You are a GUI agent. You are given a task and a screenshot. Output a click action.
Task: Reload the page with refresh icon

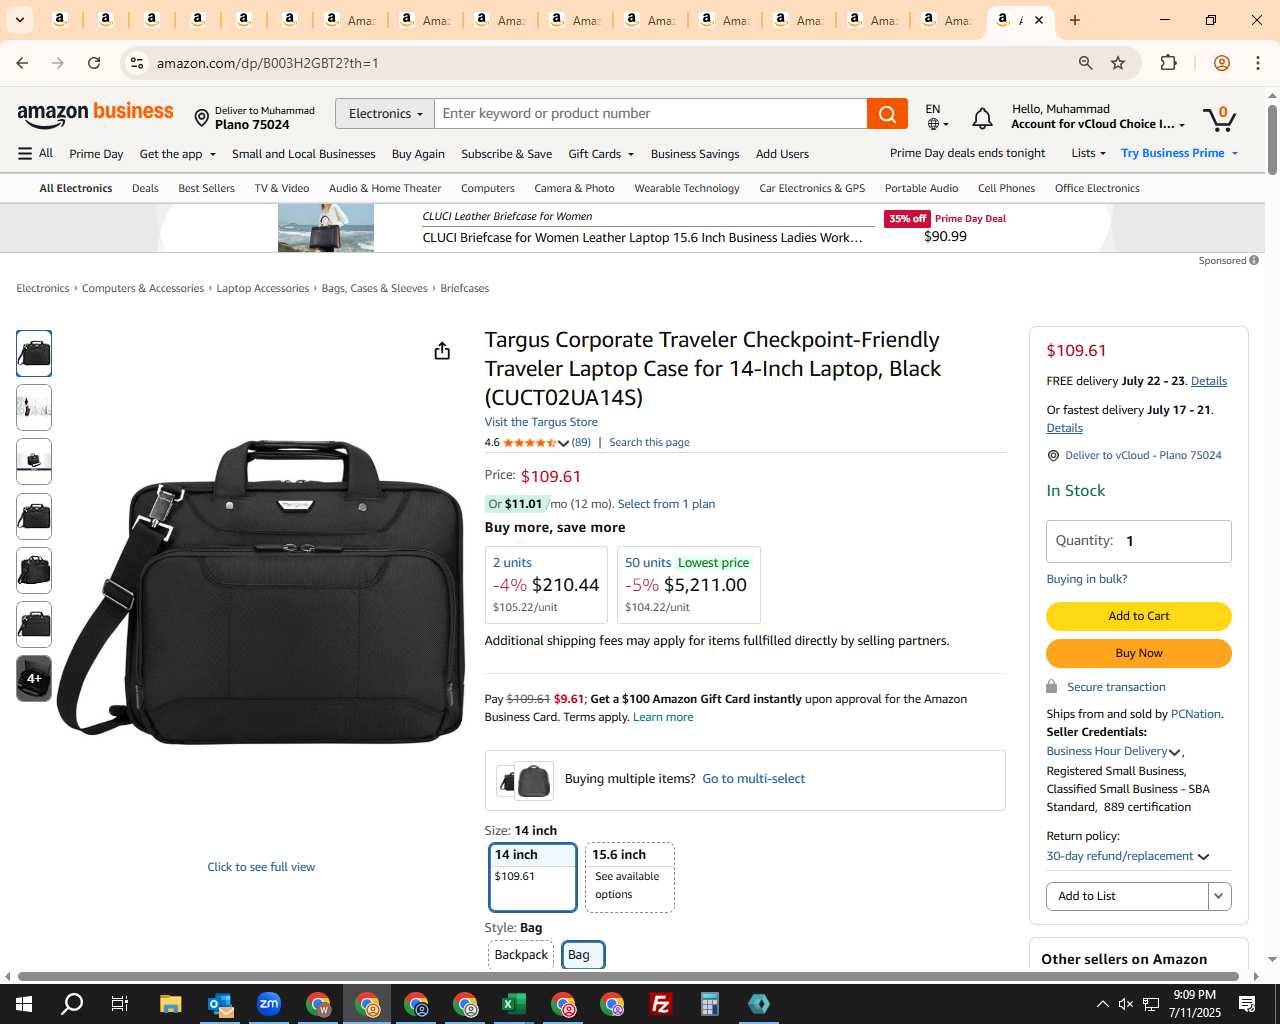[94, 63]
